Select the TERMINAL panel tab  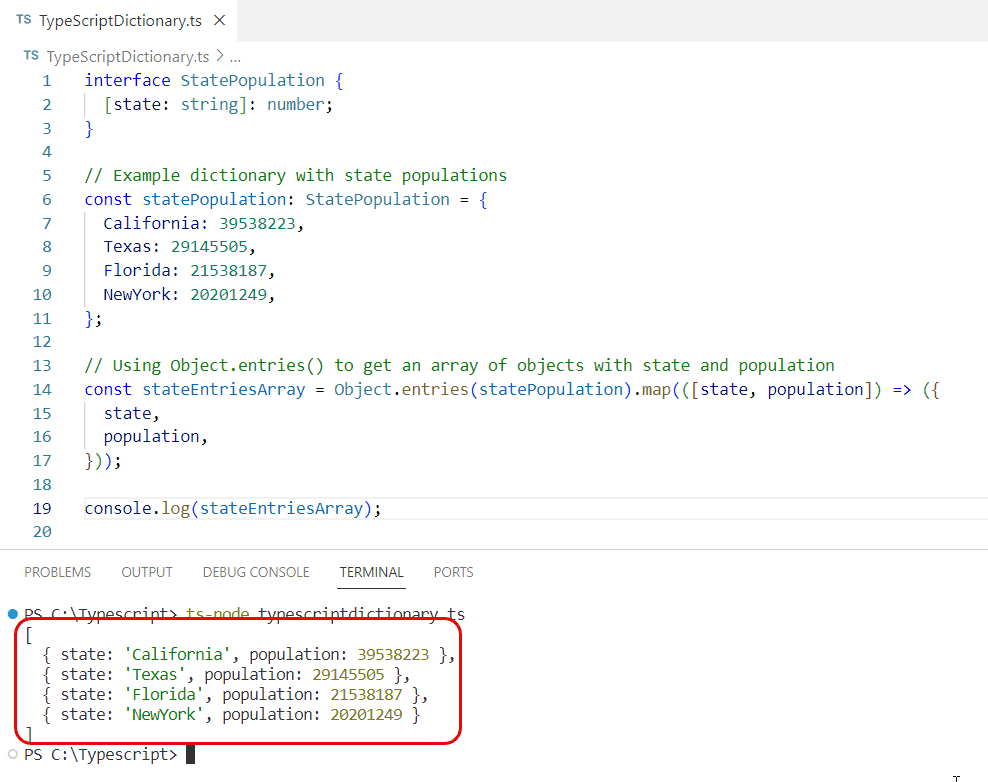(x=371, y=572)
